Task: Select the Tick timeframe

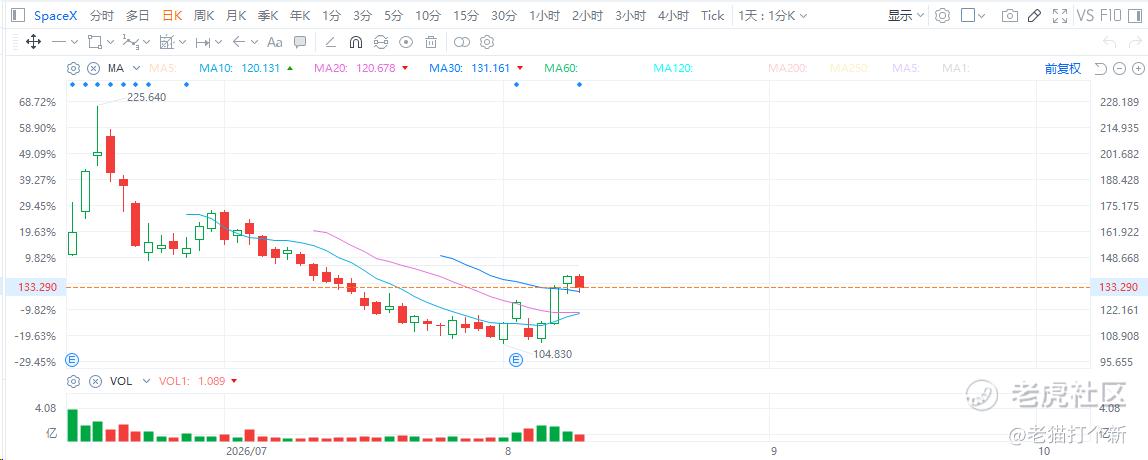Action: click(x=712, y=15)
